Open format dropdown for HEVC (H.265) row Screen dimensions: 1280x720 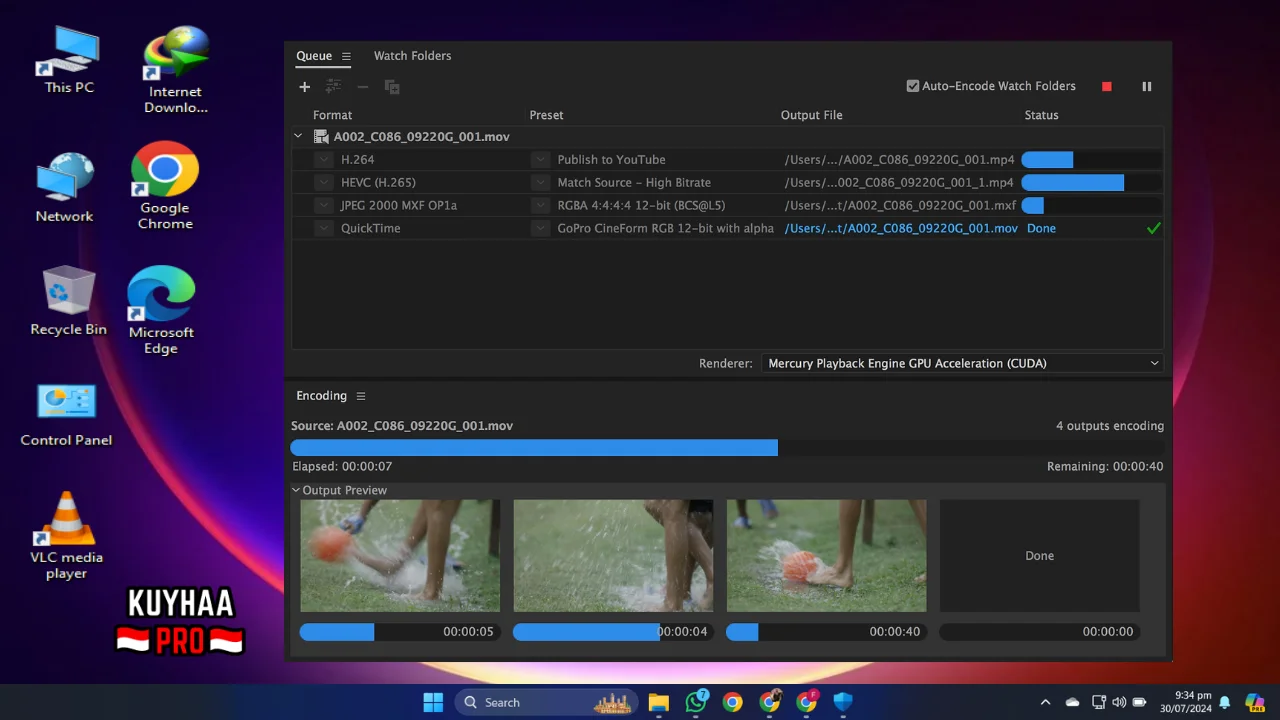coord(323,183)
